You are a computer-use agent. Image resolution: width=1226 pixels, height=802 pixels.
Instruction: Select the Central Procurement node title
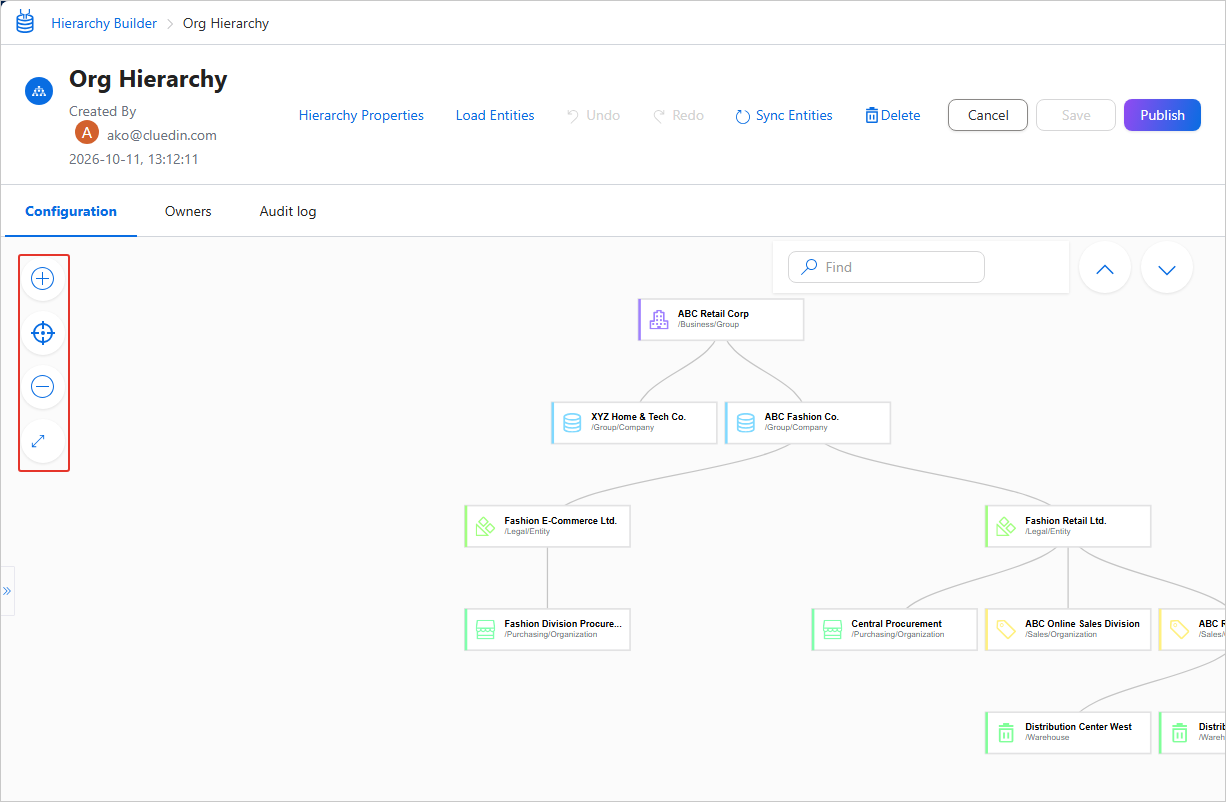pos(897,624)
